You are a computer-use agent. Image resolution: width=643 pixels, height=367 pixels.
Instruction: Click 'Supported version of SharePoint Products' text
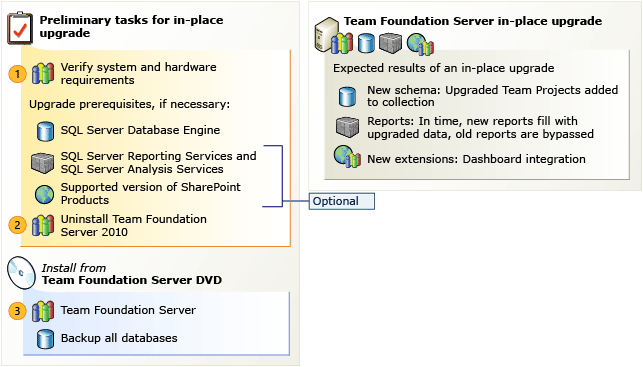pyautogui.click(x=150, y=194)
